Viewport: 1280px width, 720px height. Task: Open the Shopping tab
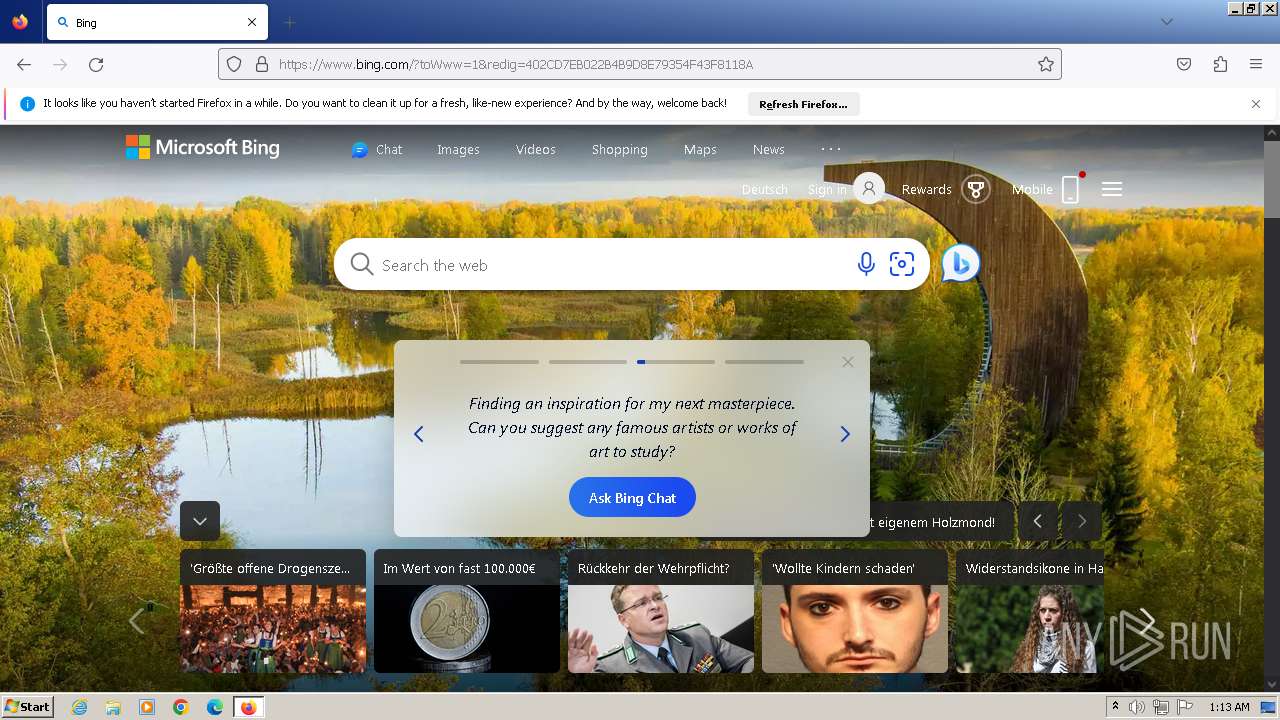[619, 149]
